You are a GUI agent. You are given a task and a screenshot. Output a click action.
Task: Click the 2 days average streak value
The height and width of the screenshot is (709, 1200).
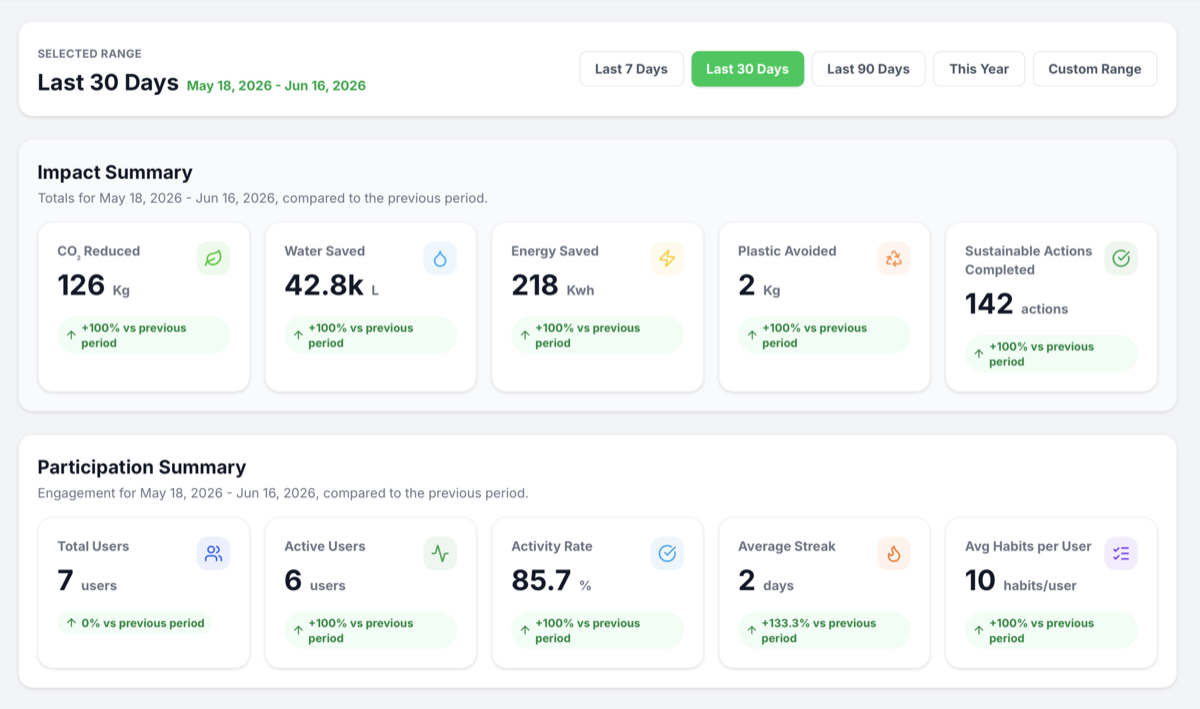point(765,581)
